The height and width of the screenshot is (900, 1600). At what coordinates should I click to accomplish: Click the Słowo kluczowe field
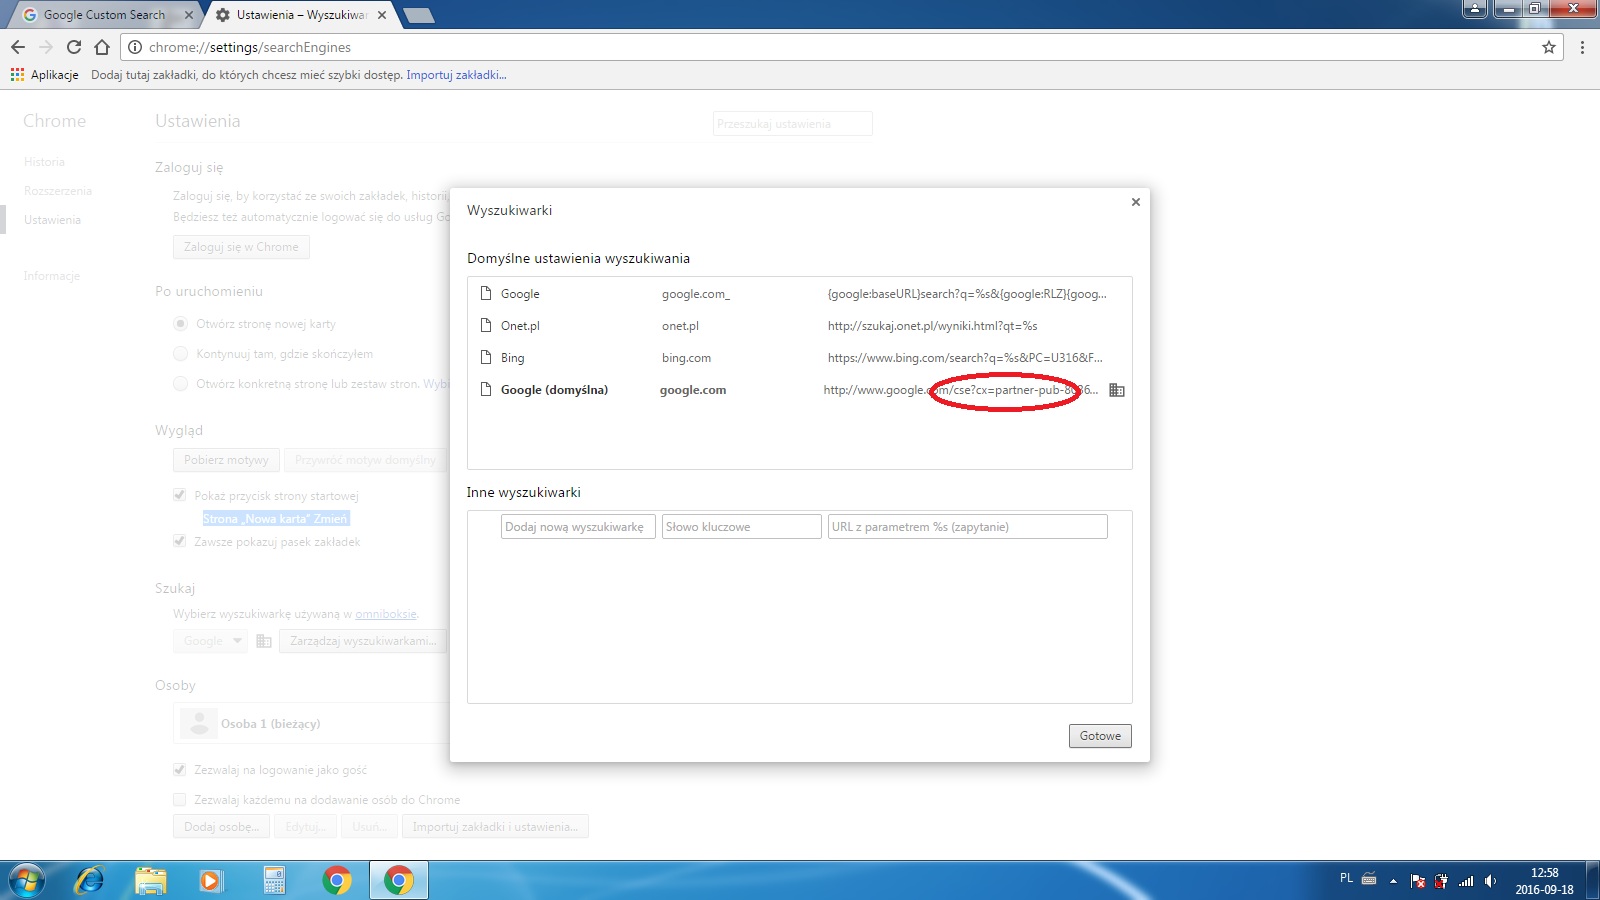click(x=741, y=527)
